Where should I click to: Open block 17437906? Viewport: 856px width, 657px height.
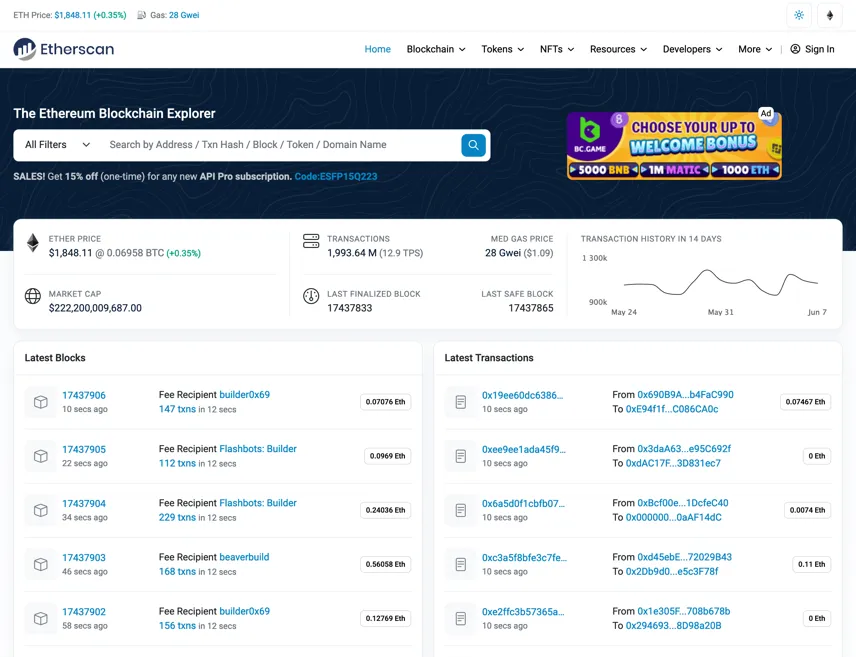(x=84, y=395)
